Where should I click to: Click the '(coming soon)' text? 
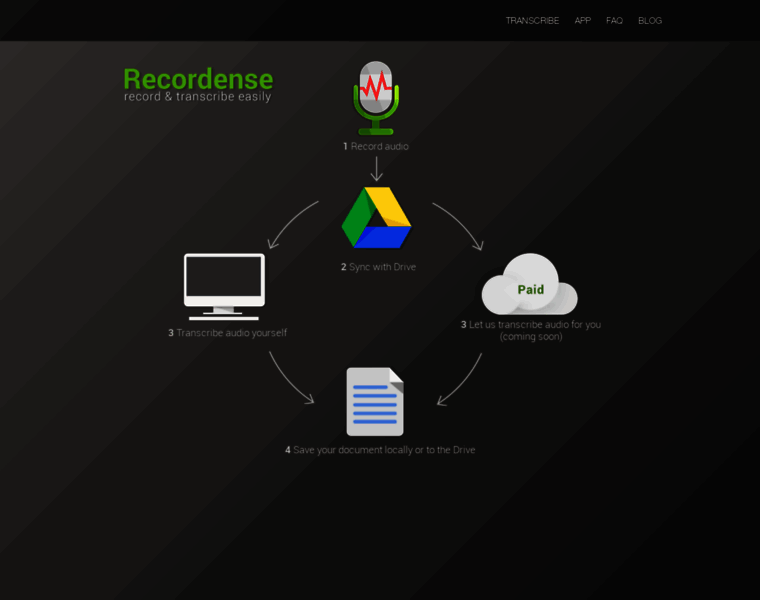(x=531, y=337)
